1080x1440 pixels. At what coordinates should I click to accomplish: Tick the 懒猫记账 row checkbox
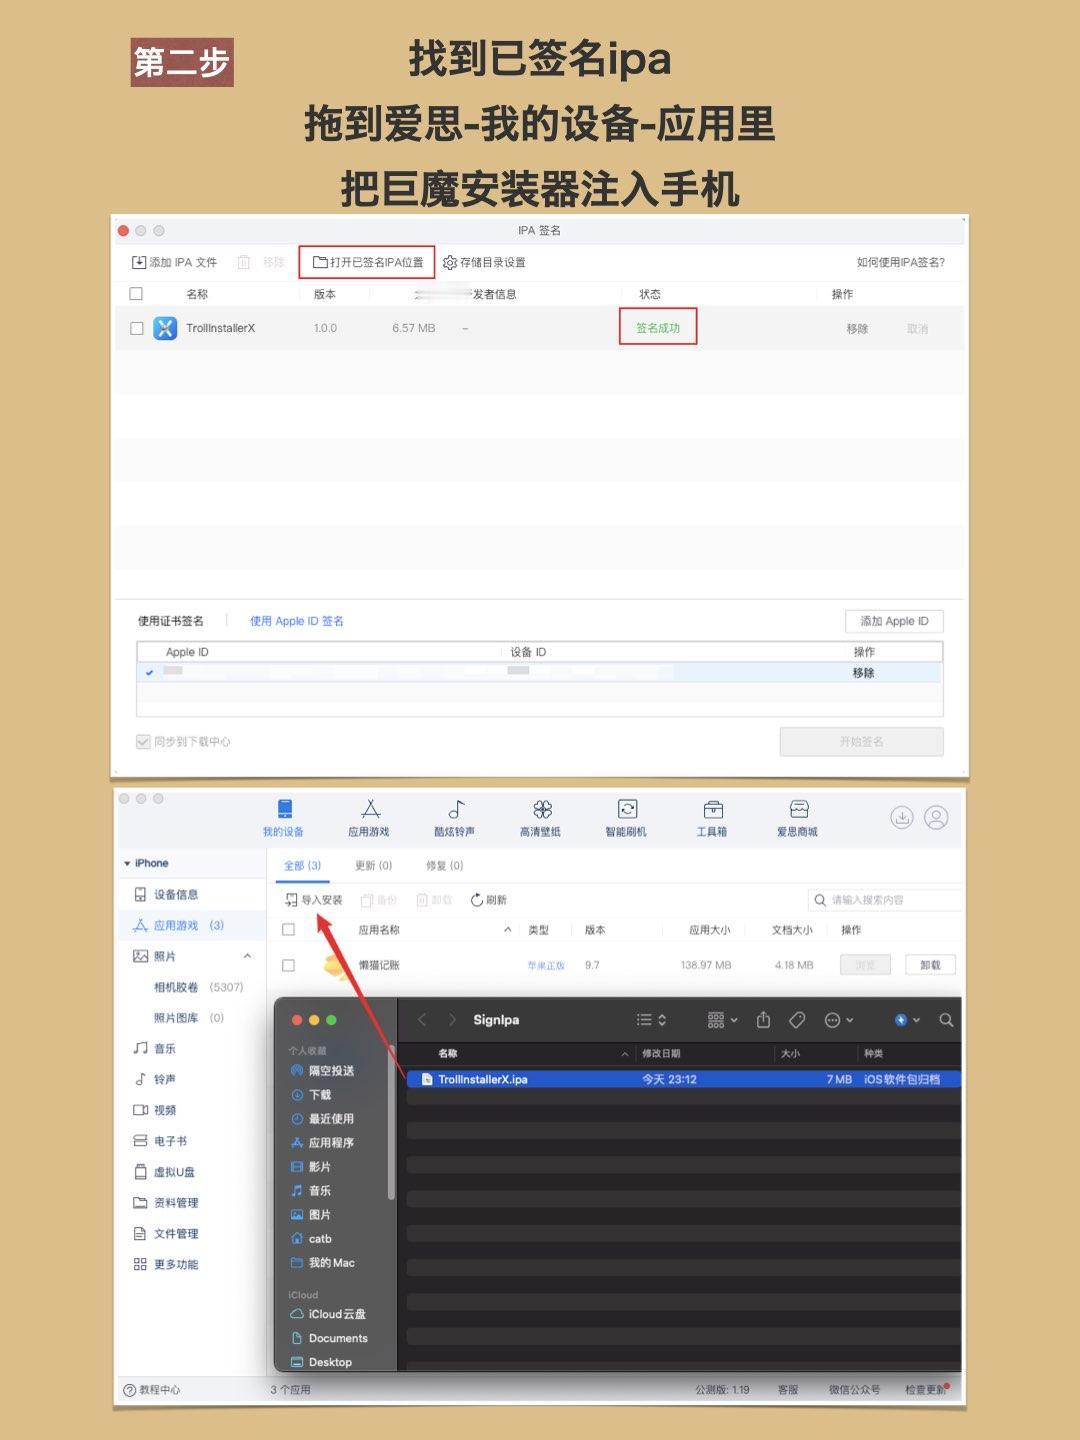tap(288, 965)
